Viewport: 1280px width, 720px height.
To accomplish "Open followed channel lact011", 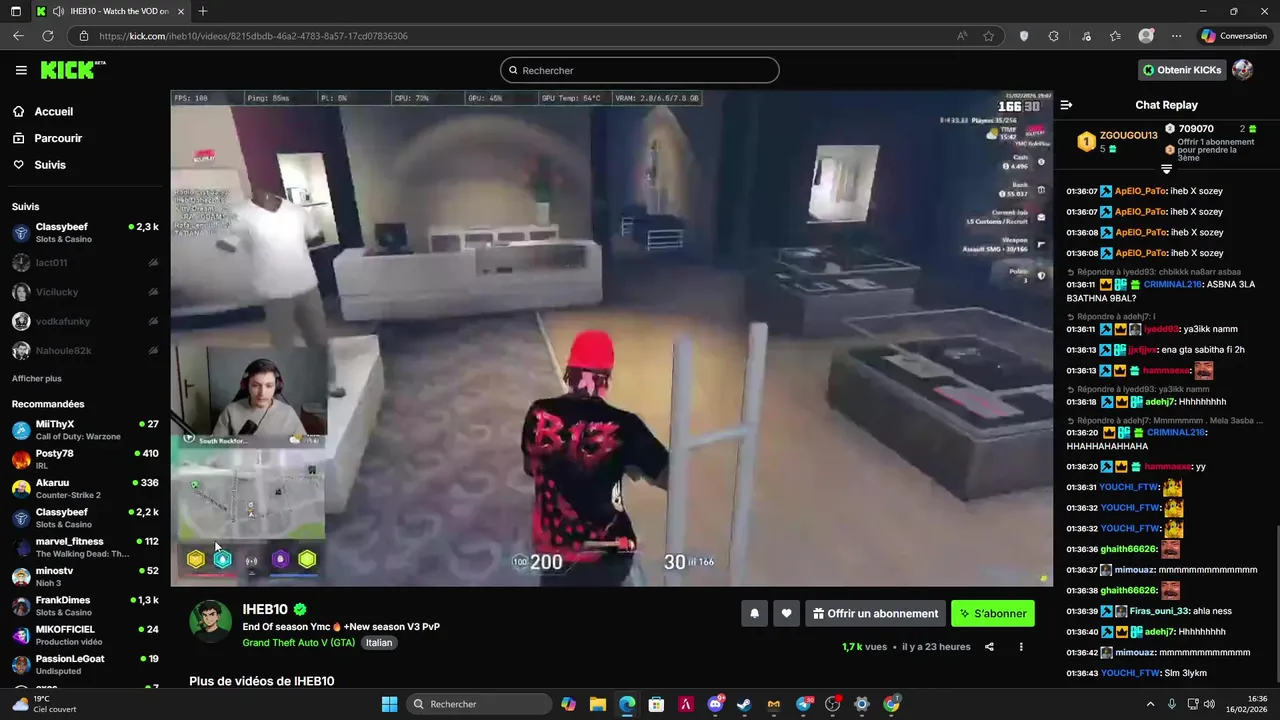I will 85,263.
